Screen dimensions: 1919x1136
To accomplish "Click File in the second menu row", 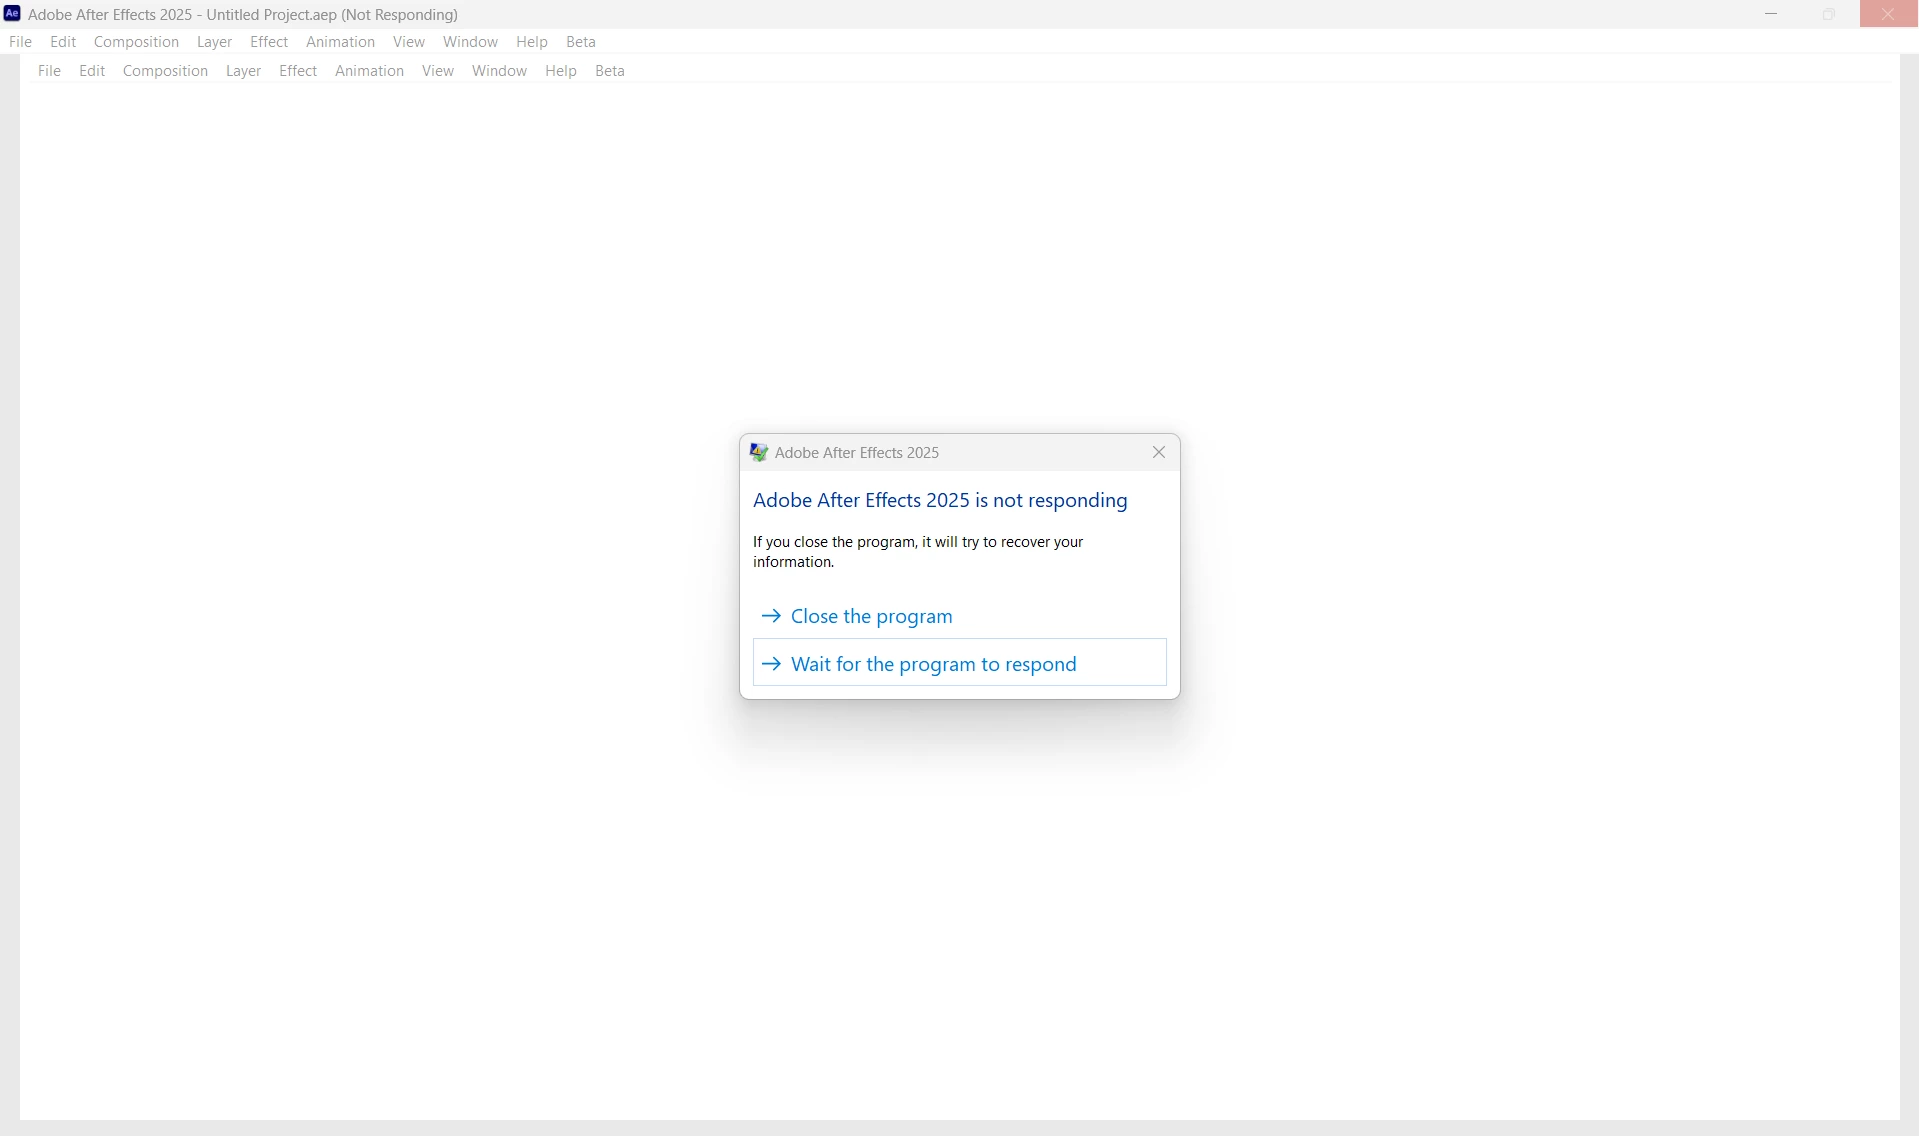I will (49, 71).
